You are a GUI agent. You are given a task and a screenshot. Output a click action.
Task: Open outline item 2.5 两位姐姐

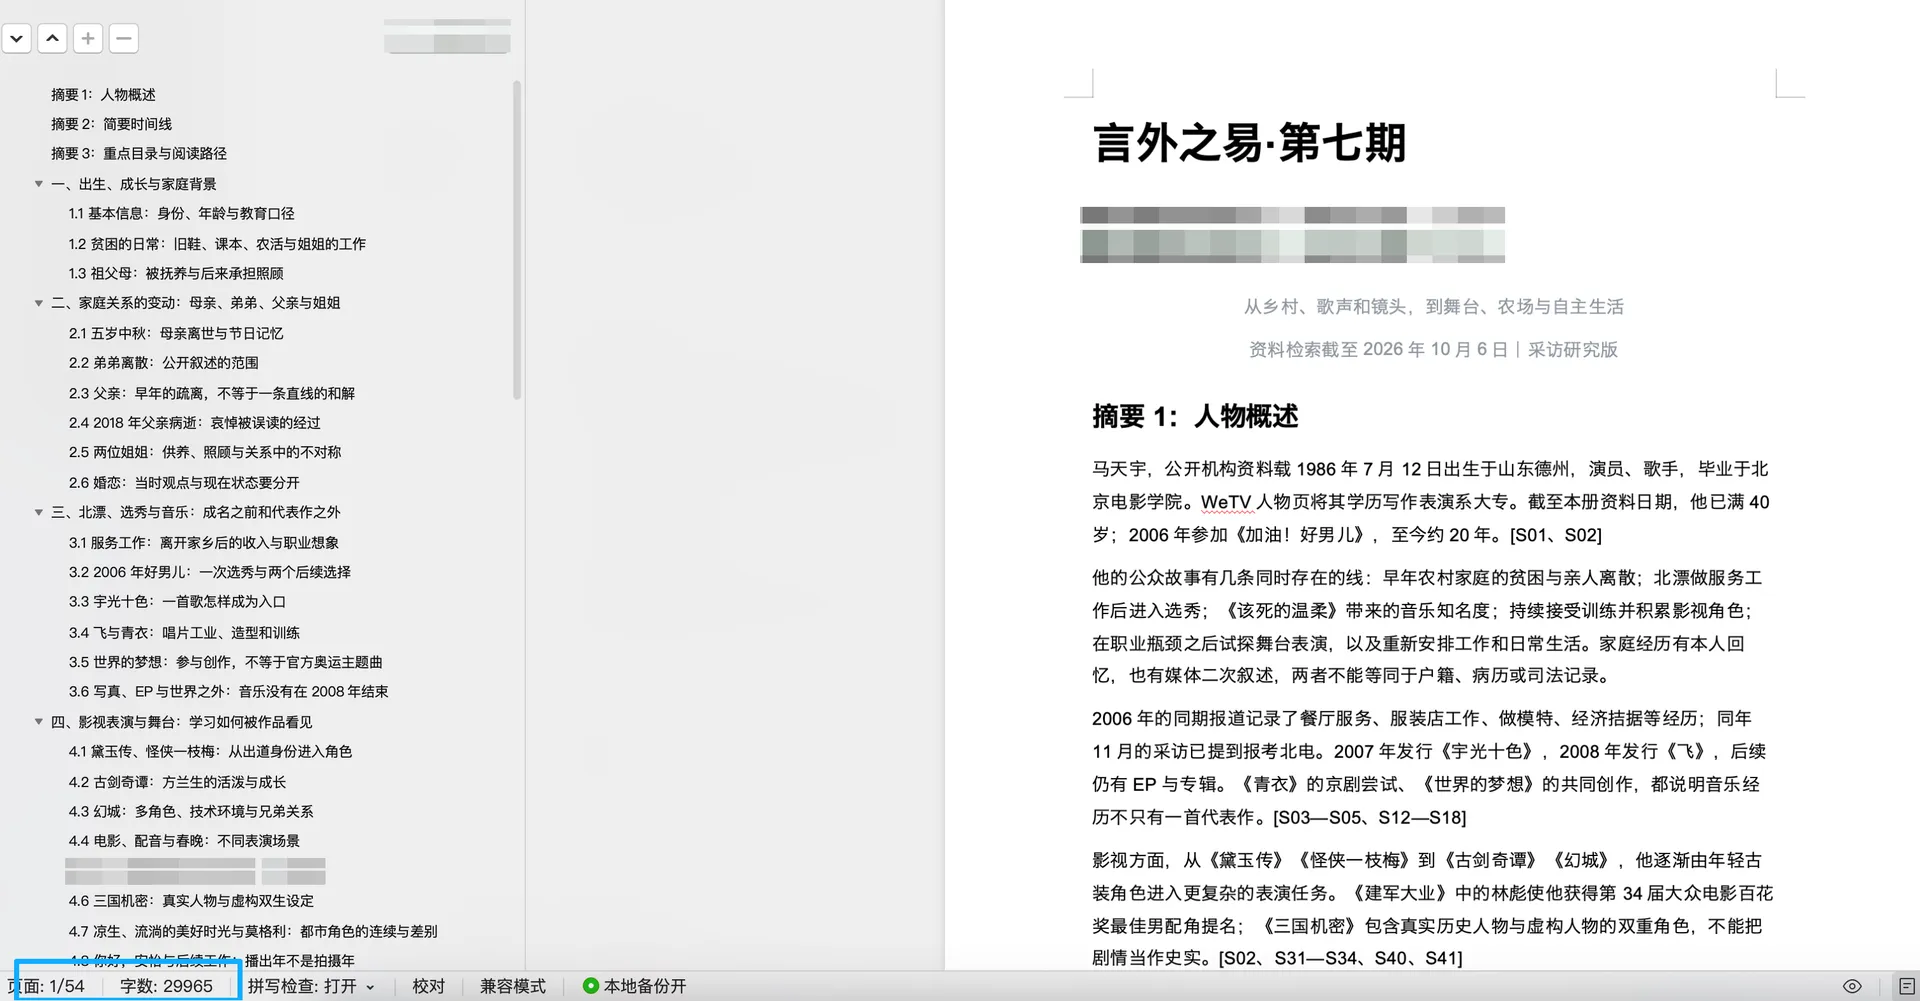pyautogui.click(x=205, y=452)
